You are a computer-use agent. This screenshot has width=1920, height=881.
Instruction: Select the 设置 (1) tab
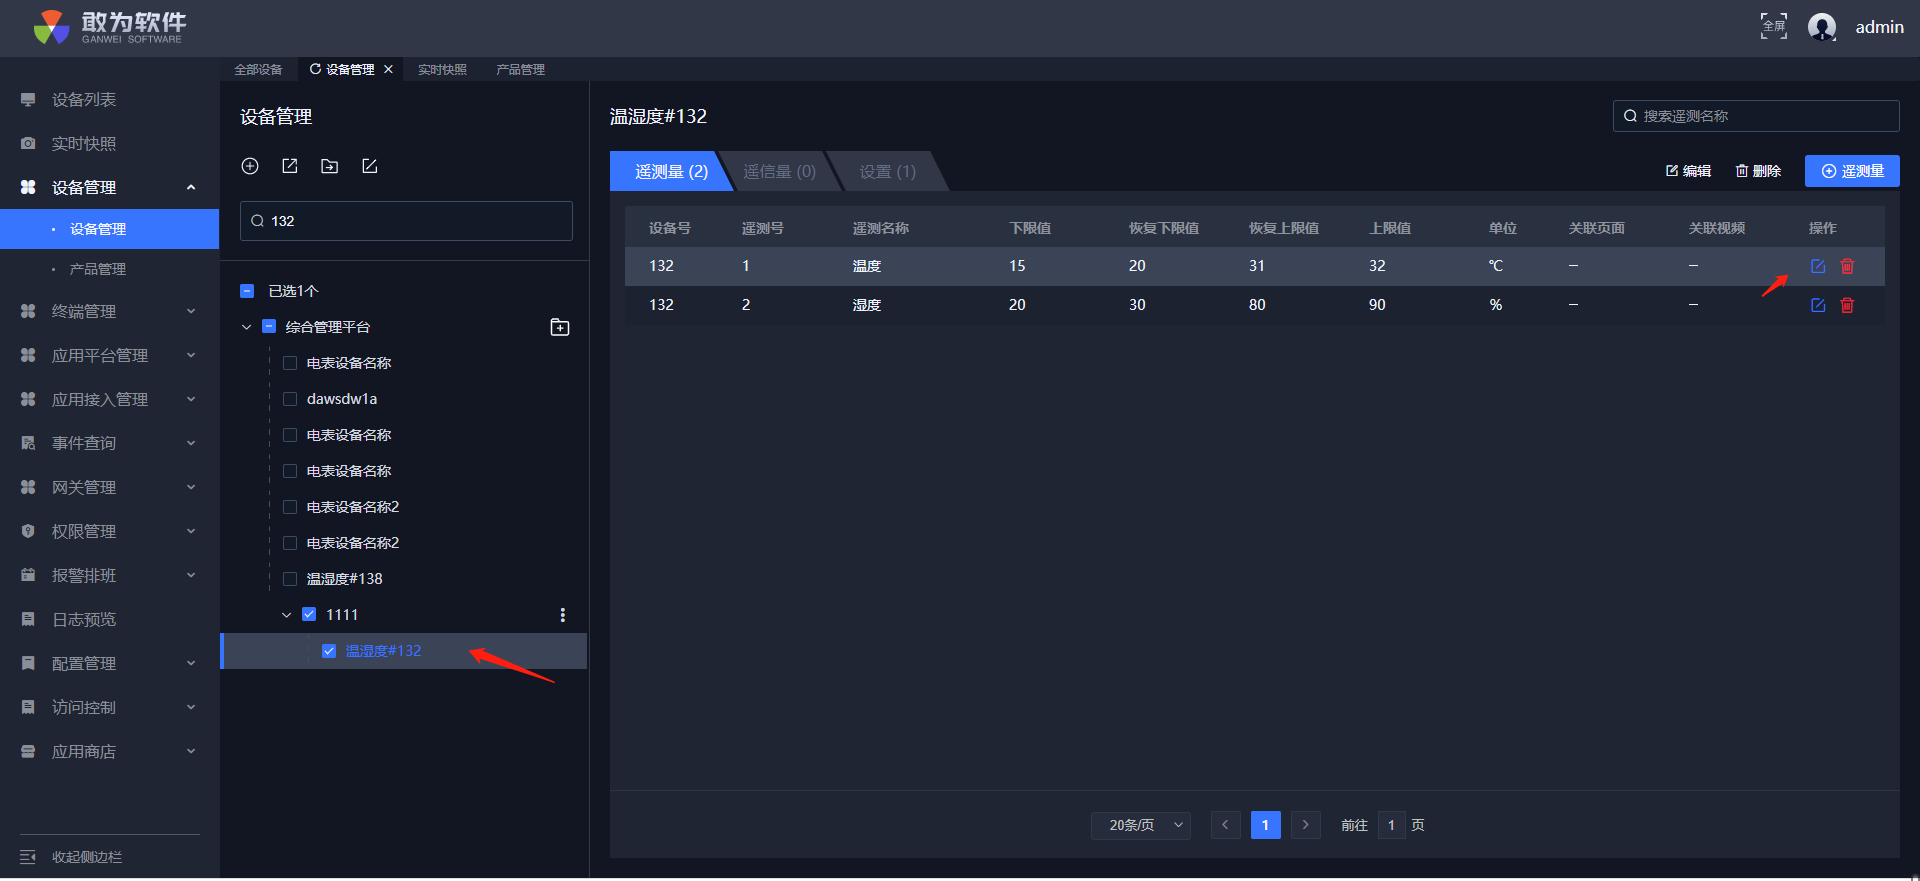point(887,171)
